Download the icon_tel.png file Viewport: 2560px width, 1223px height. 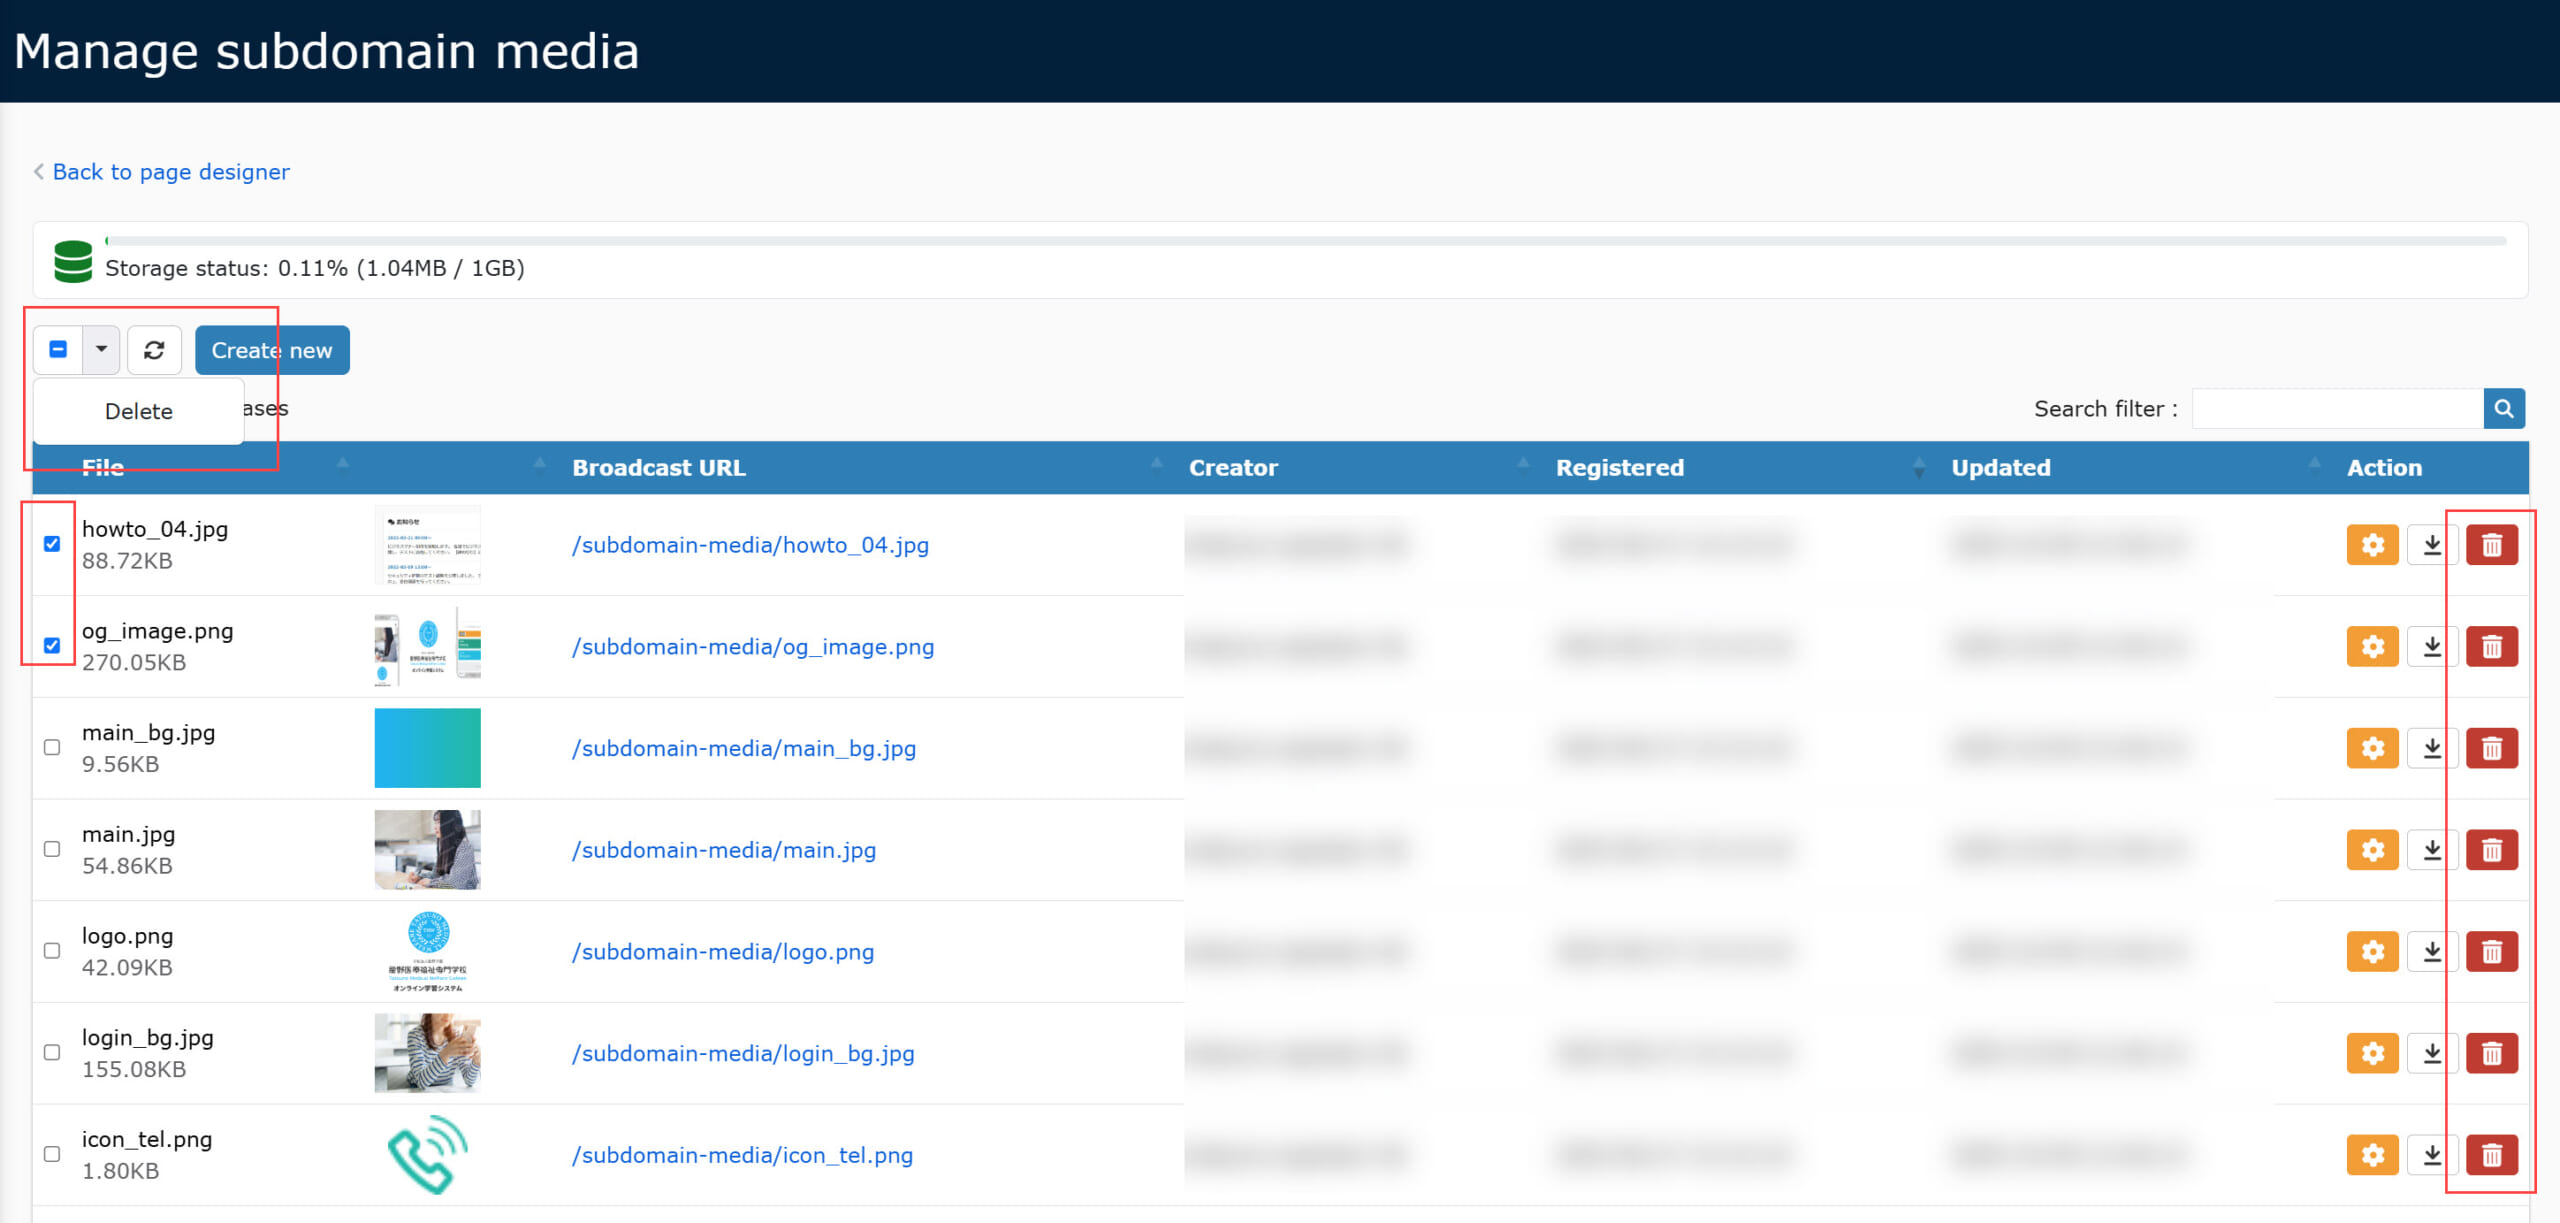click(2432, 1155)
